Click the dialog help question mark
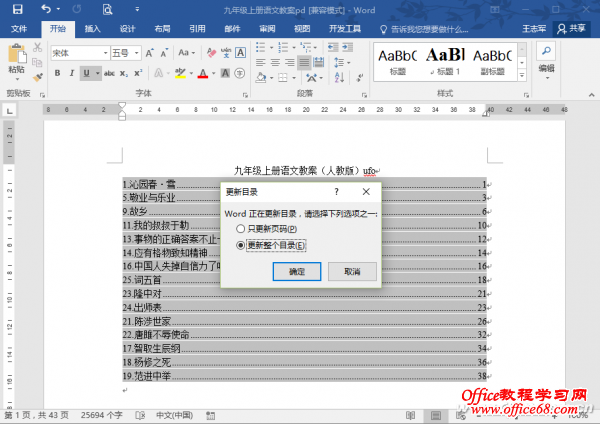 [336, 192]
